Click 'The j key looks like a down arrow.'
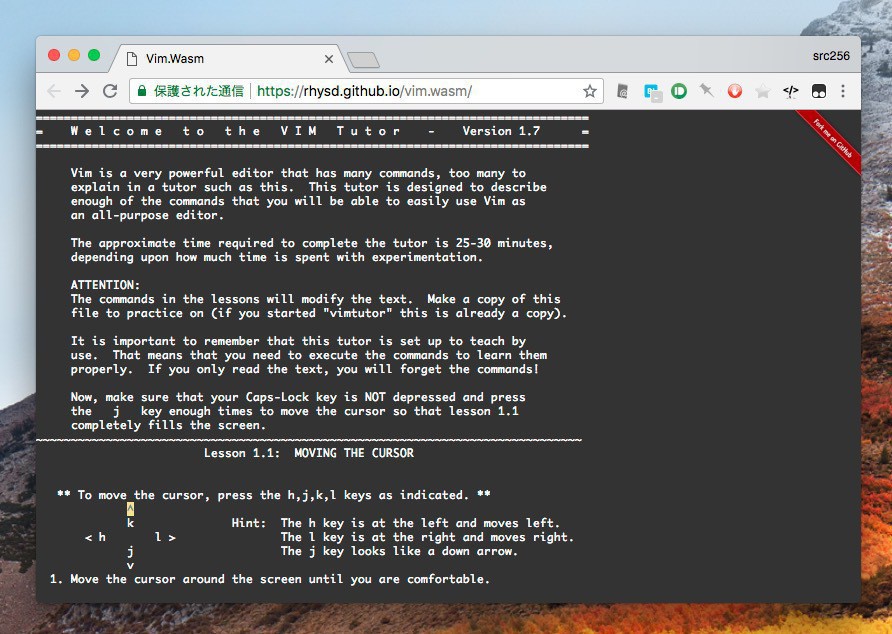Viewport: 892px width, 634px height. pos(399,551)
